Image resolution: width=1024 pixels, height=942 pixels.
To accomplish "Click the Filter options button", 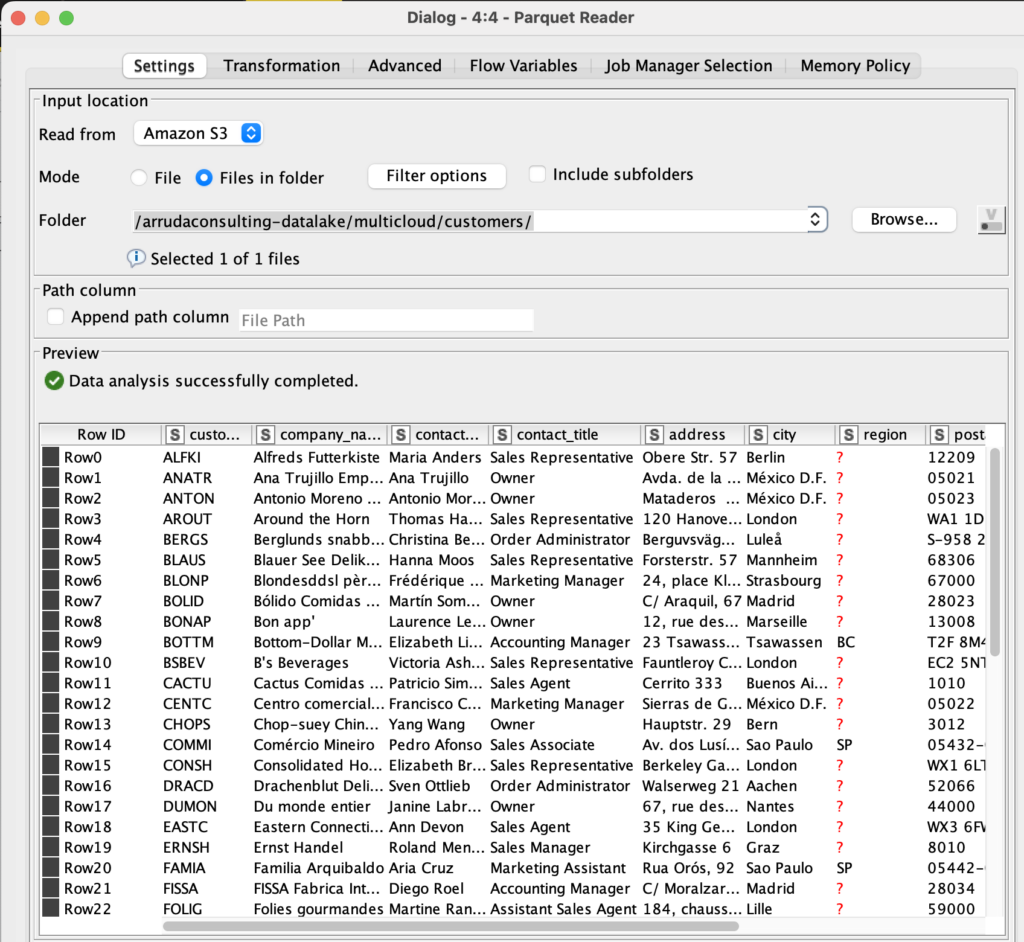I will (x=436, y=176).
